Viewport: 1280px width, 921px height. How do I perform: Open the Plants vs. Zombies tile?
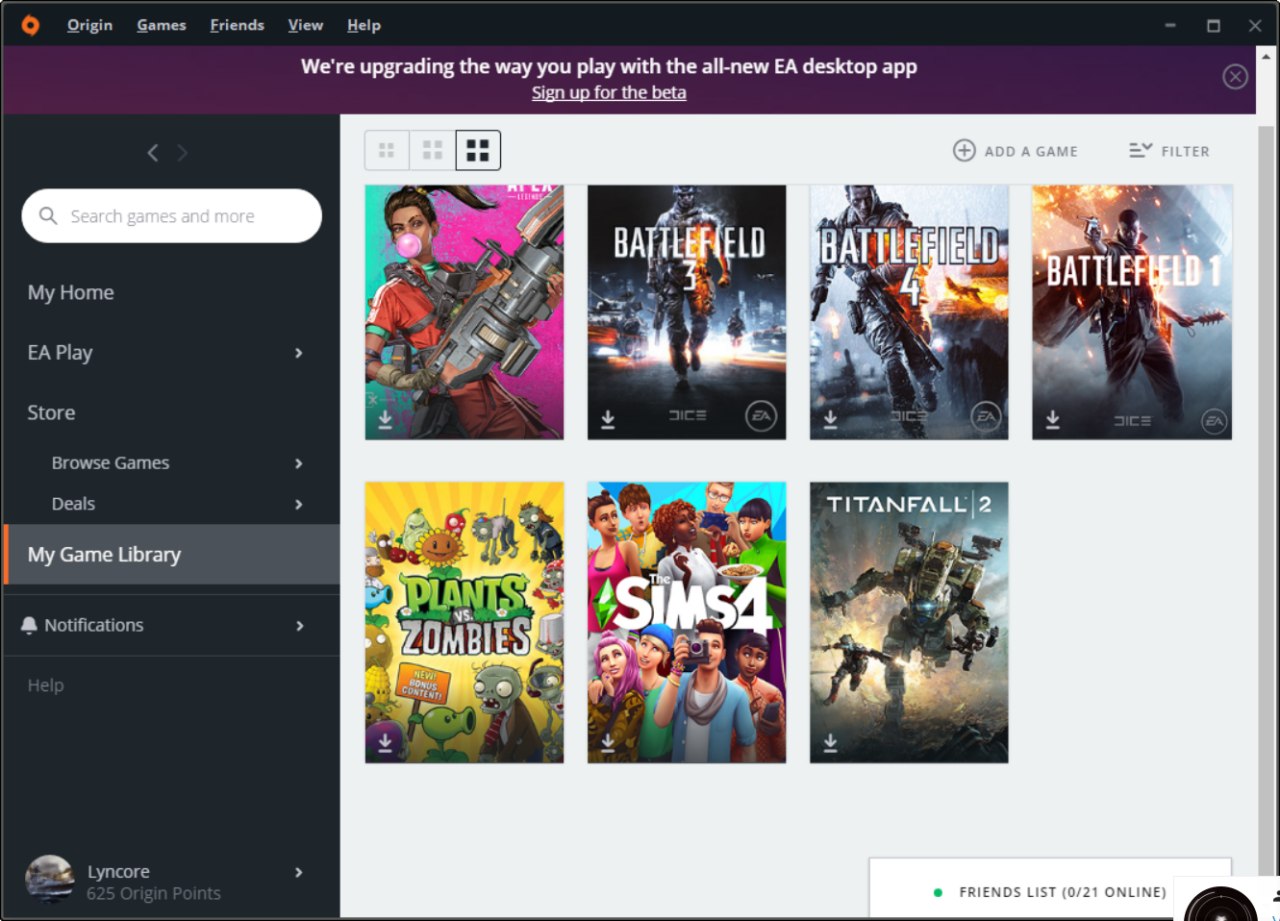click(464, 622)
